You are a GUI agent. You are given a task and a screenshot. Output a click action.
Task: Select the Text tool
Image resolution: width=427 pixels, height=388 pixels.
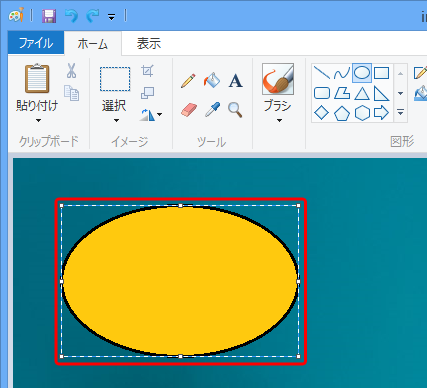236,81
